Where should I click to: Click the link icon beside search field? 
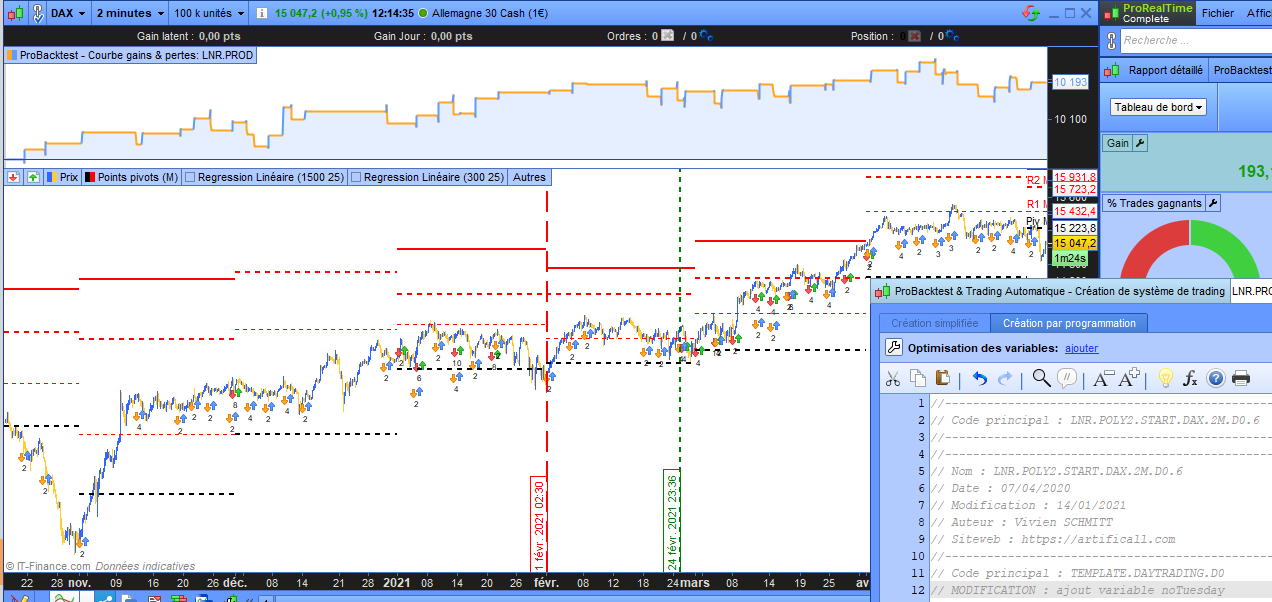click(x=1111, y=39)
